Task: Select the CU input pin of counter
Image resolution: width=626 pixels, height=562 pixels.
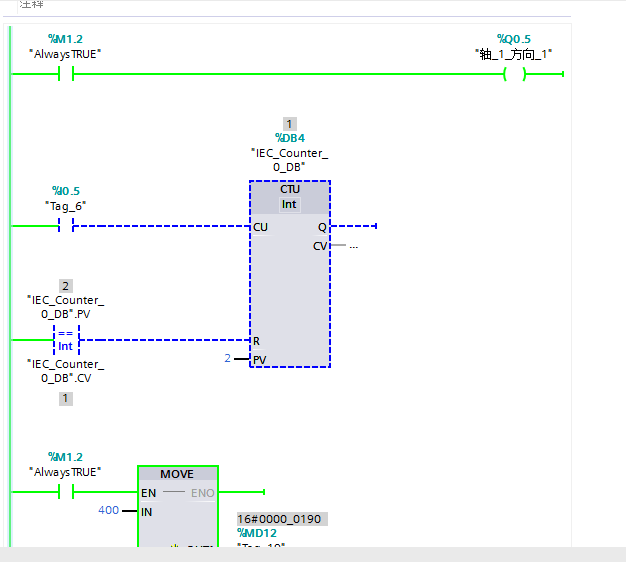Action: [260, 227]
